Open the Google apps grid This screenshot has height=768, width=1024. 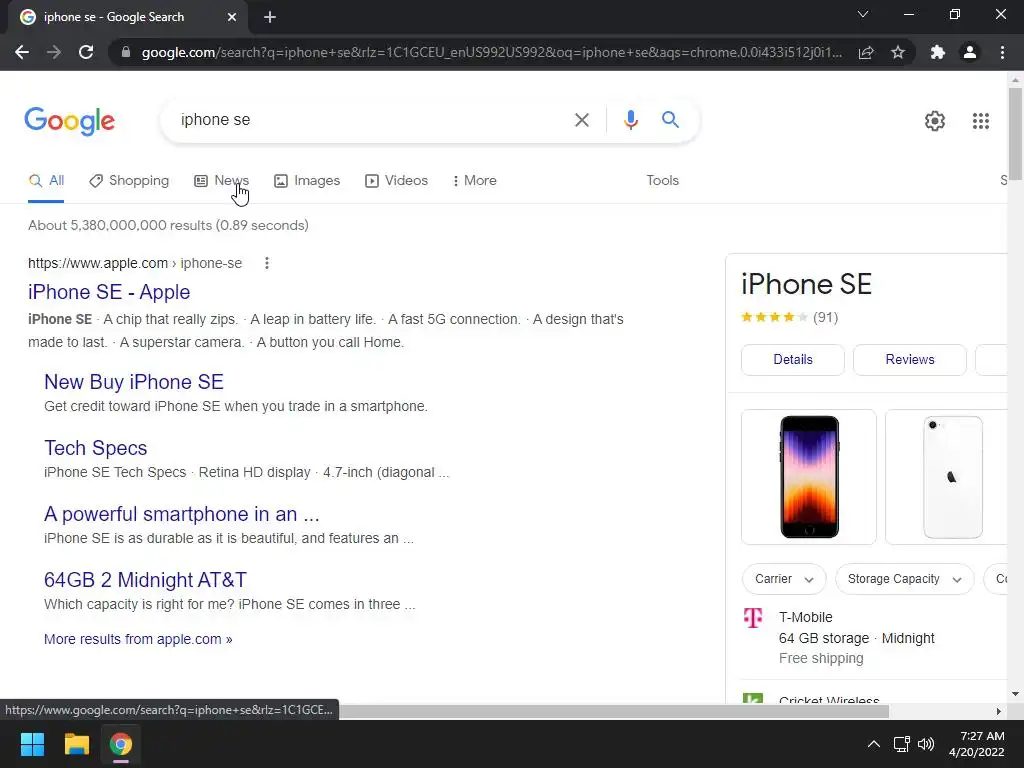click(980, 121)
